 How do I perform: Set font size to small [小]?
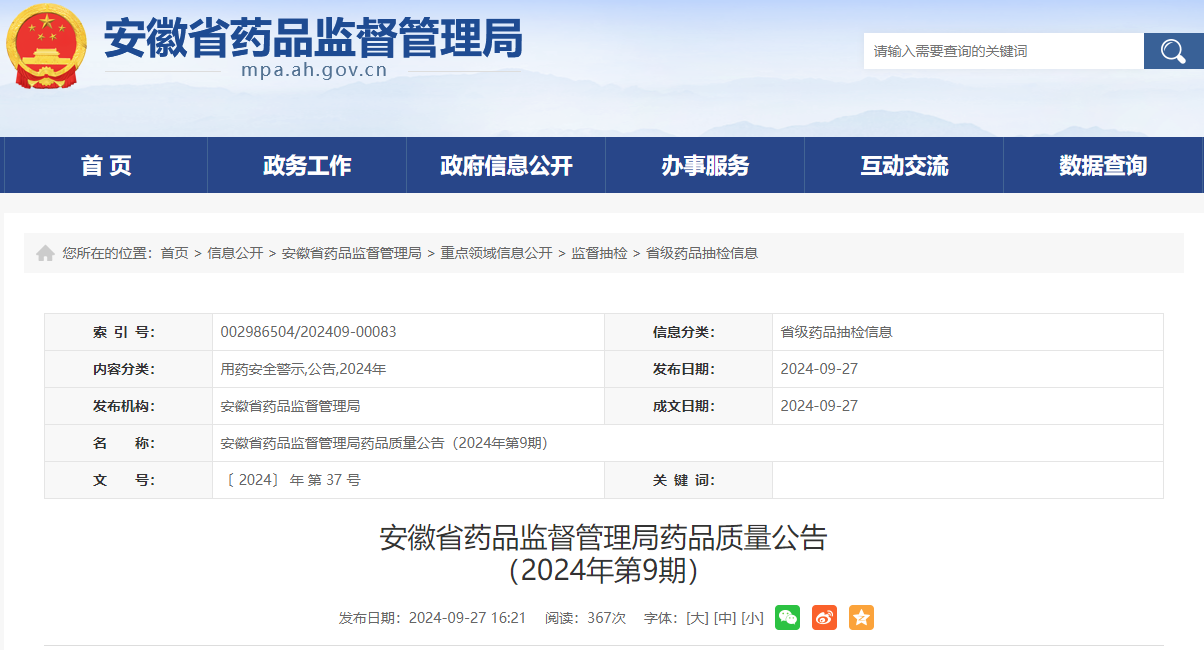[752, 618]
